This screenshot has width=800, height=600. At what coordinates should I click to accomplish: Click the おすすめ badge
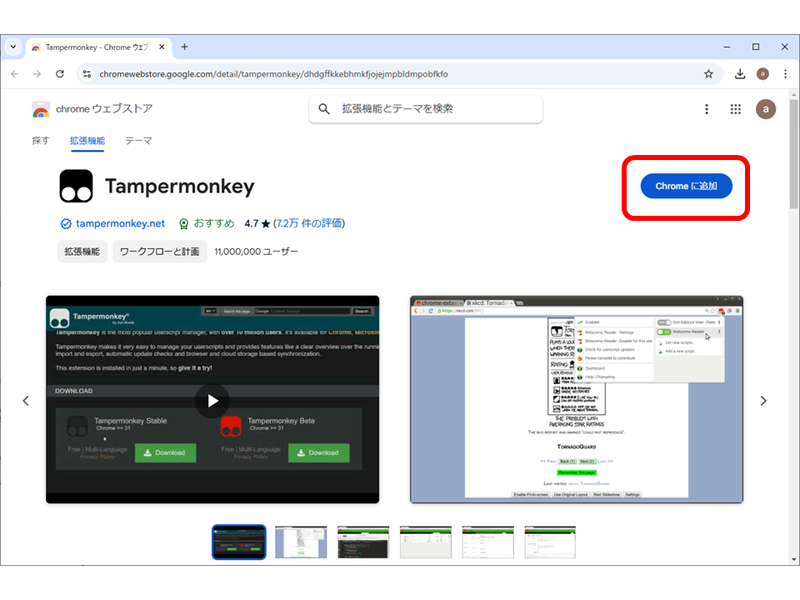[x=206, y=223]
